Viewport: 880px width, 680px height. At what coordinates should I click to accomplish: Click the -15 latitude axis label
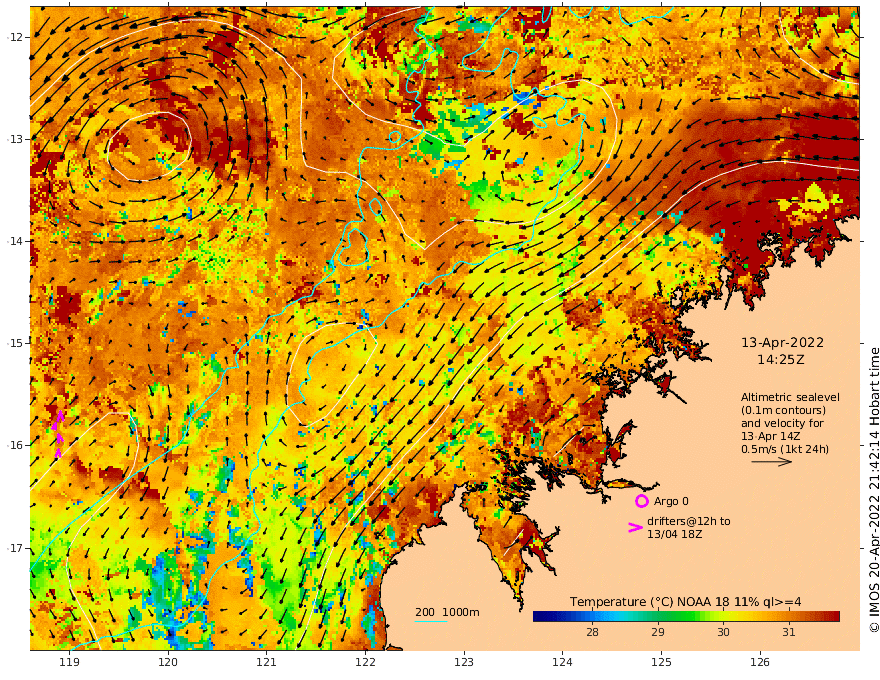click(x=15, y=343)
